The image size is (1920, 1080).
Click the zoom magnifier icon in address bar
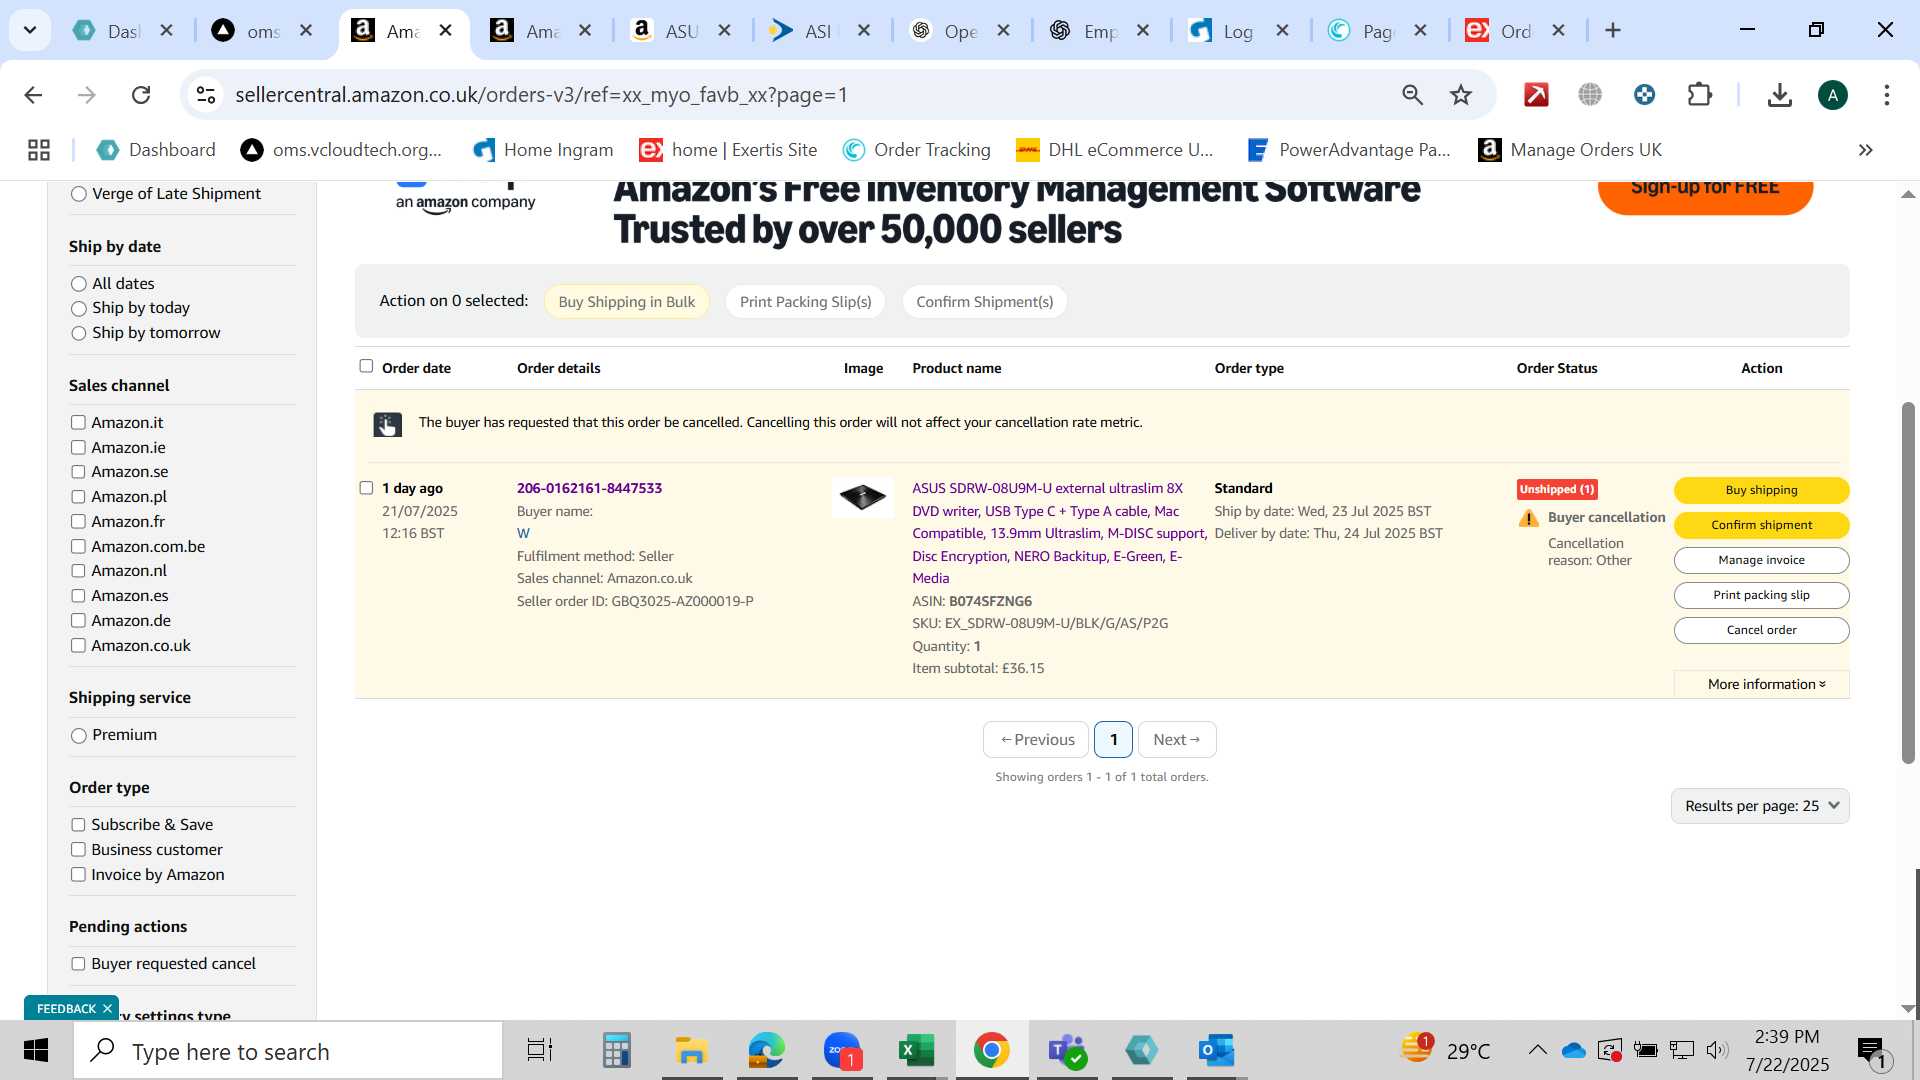coord(1412,95)
